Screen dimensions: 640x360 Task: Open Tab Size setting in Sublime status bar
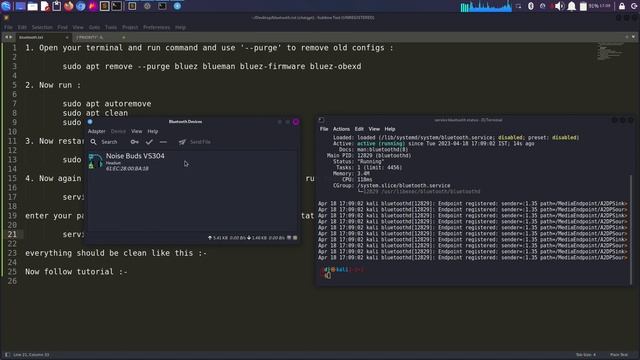click(x=585, y=355)
